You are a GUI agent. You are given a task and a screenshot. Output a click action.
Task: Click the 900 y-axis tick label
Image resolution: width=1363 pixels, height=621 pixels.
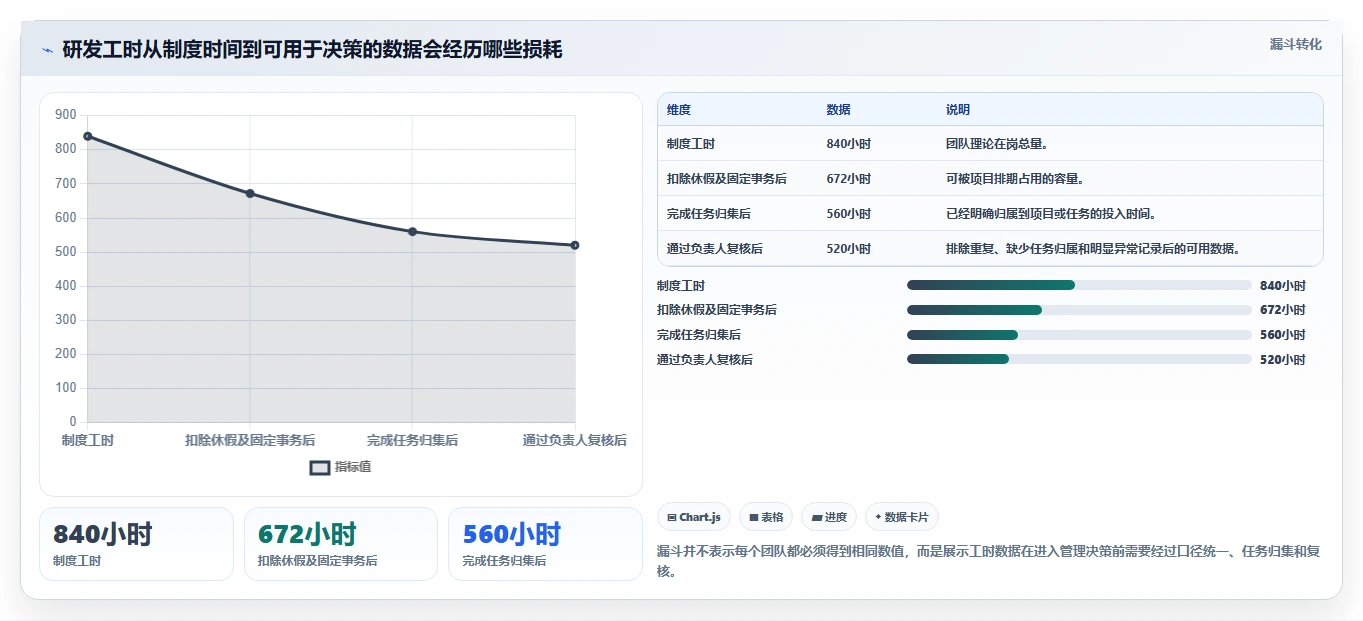66,115
